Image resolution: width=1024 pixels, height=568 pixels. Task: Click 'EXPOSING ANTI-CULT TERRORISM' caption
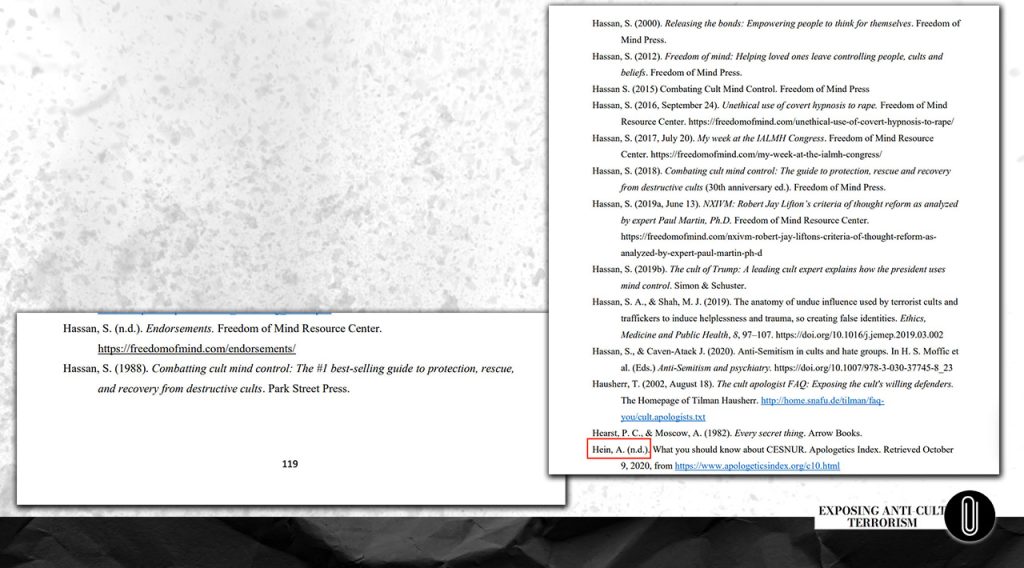coord(881,516)
